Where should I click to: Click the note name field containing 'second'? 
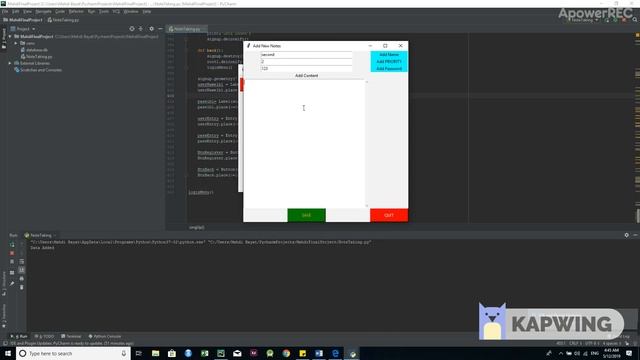coord(306,54)
